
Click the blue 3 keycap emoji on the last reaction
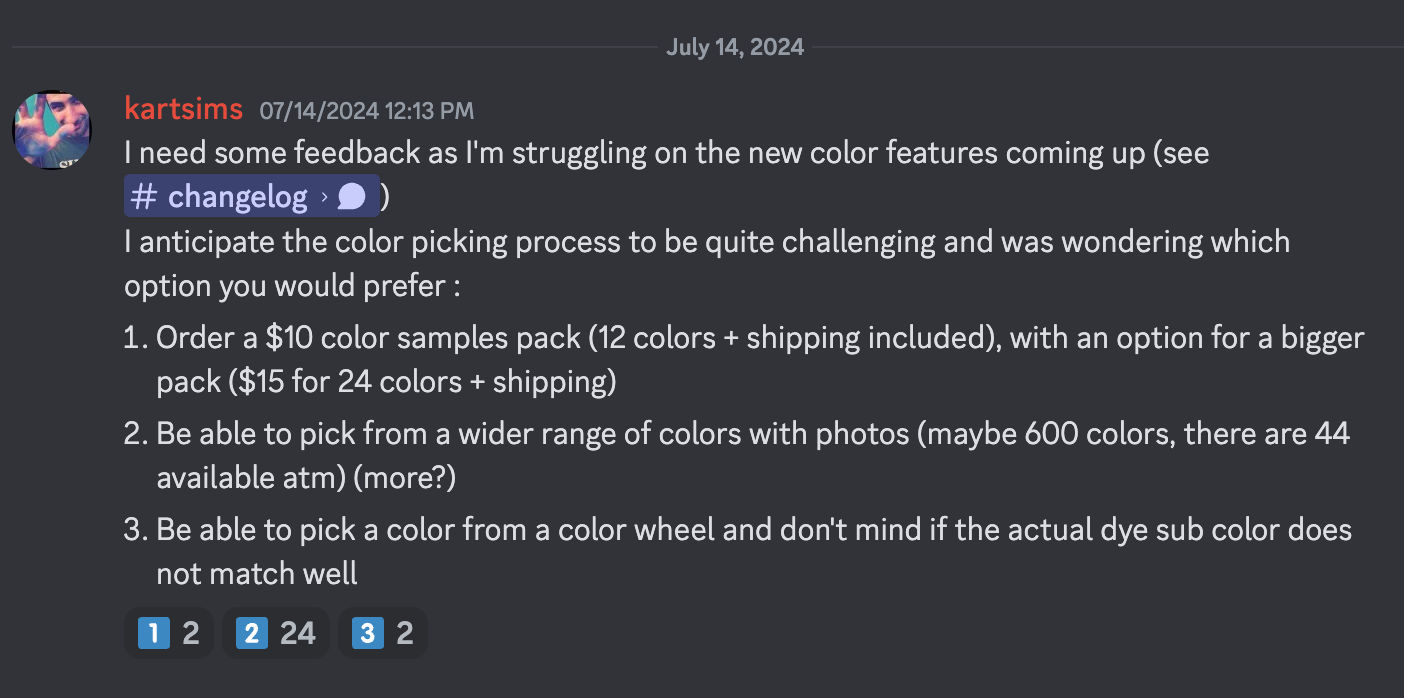point(367,632)
